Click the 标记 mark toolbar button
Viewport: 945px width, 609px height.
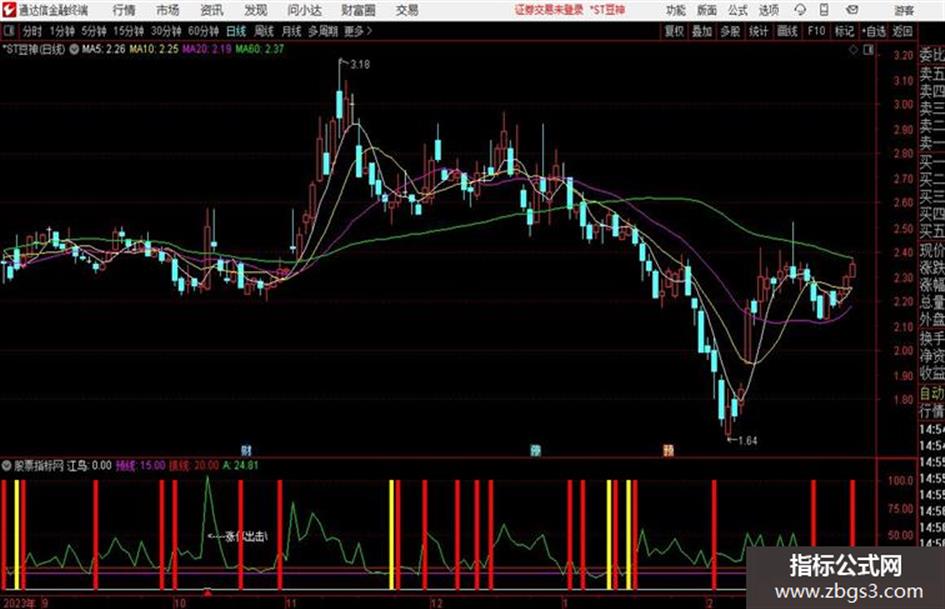click(x=844, y=31)
